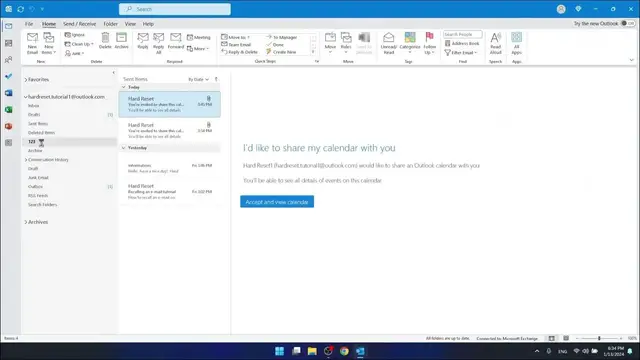Click the Follow Up flag icon
This screenshot has width=640, height=360.
(x=429, y=37)
